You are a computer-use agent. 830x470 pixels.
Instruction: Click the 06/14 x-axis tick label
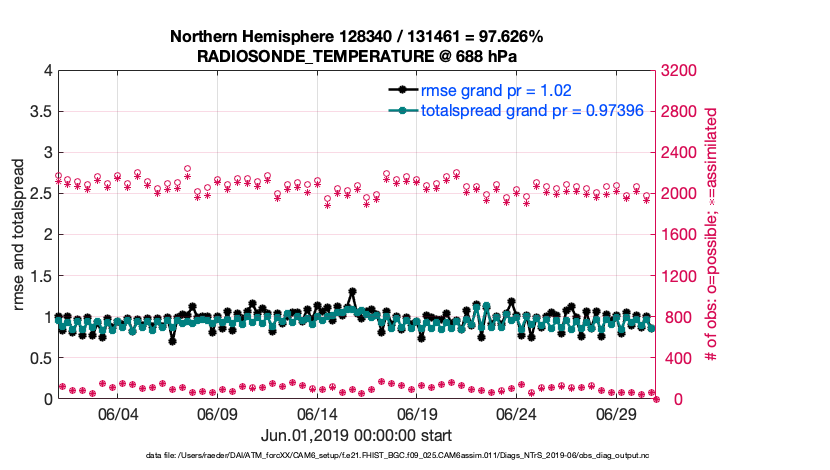pos(317,414)
